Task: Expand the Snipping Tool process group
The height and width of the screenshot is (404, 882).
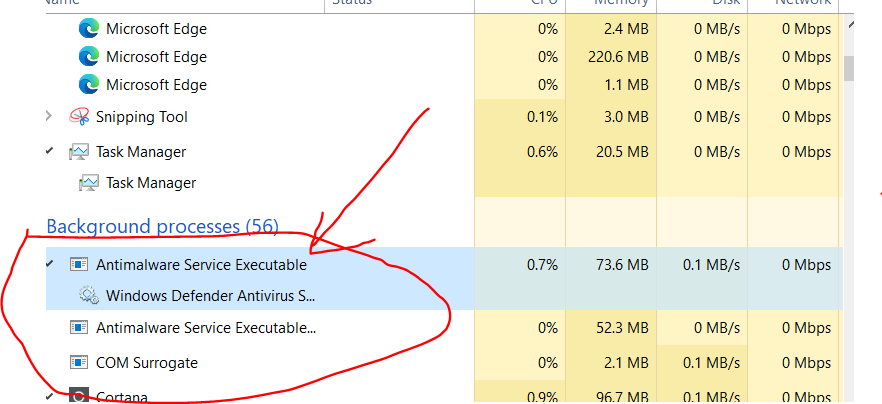Action: coord(49,116)
